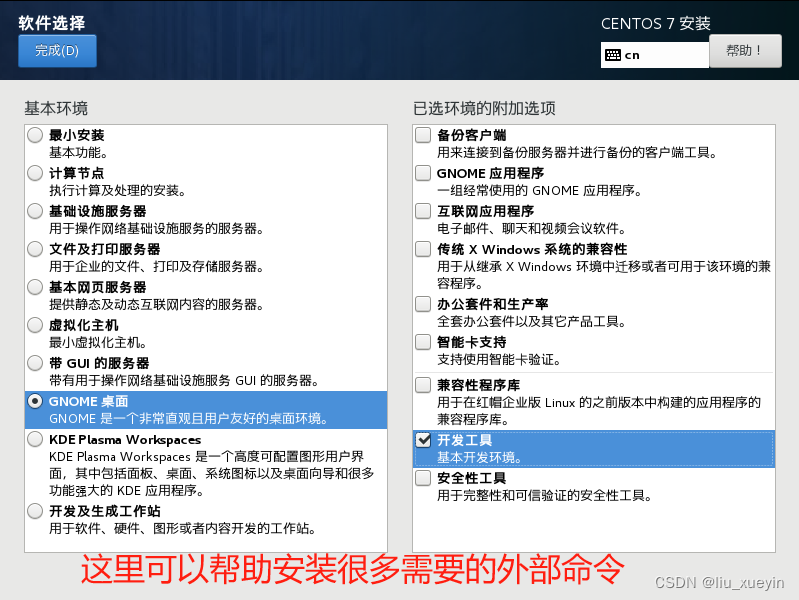
Task: Tick the 智能卡支持 checkbox
Action: (x=423, y=342)
